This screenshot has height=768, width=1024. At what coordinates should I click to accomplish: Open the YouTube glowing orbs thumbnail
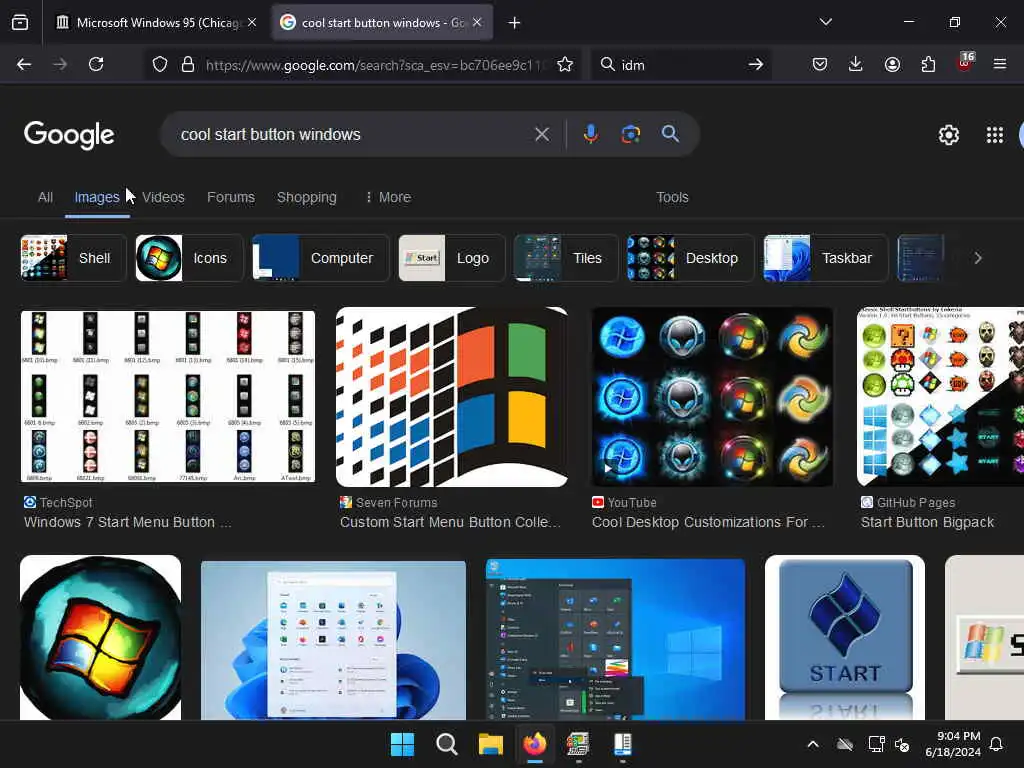[712, 396]
